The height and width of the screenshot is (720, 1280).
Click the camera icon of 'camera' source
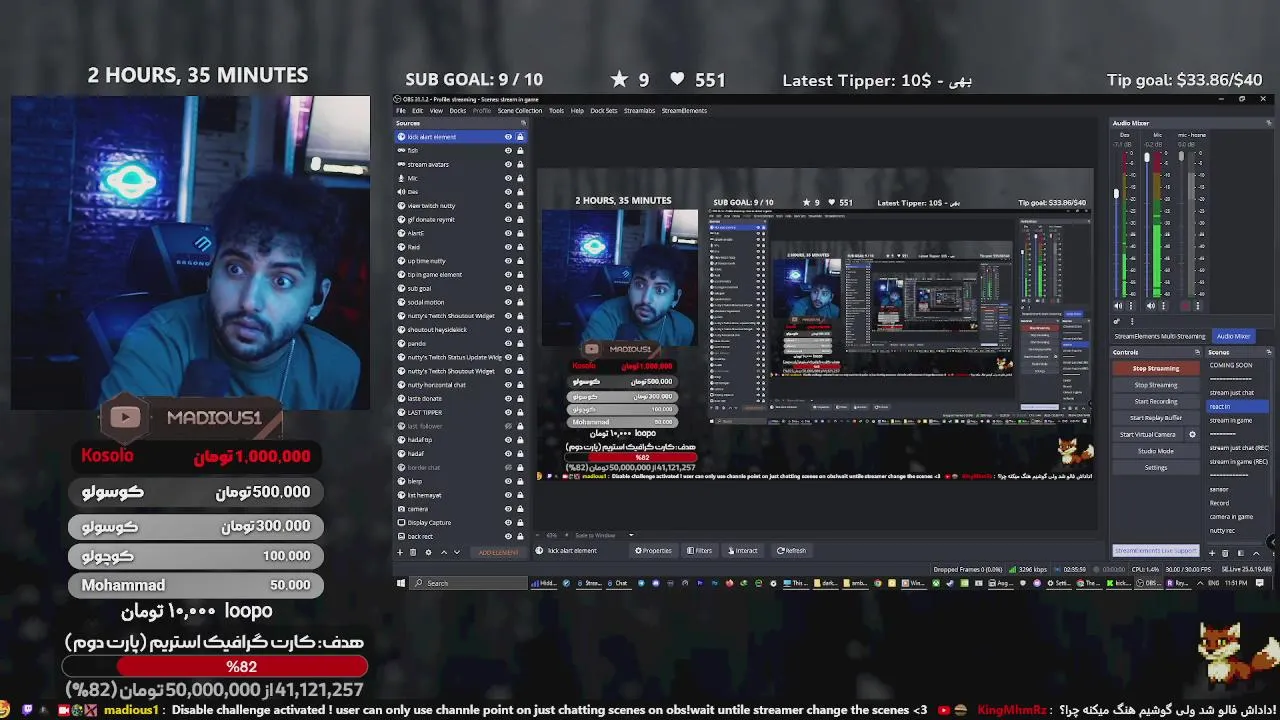point(401,509)
